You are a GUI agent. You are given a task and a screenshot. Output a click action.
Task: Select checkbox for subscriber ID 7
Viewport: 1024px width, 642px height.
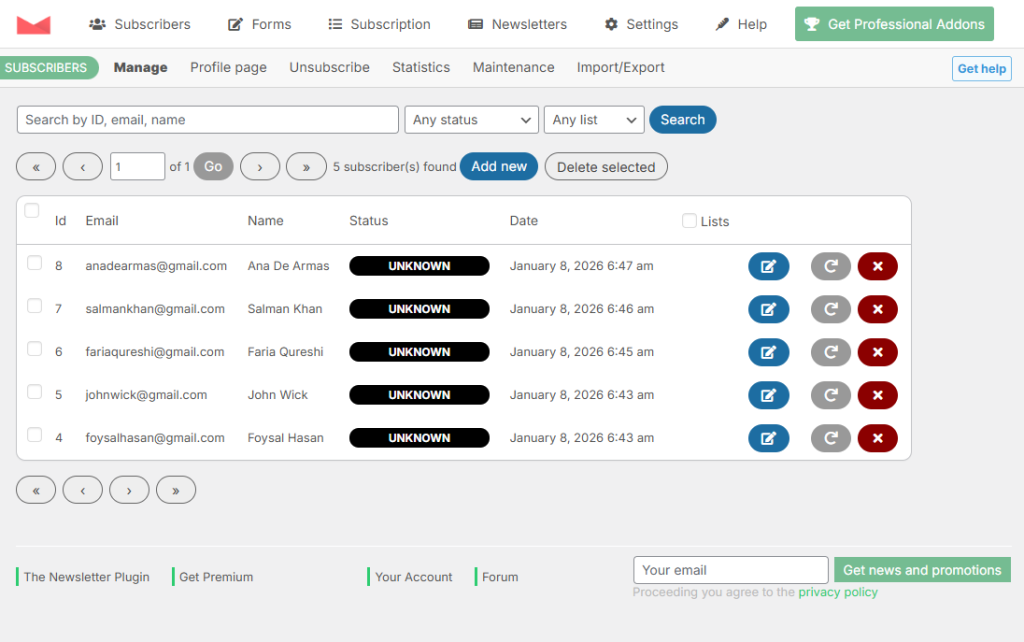(x=35, y=306)
